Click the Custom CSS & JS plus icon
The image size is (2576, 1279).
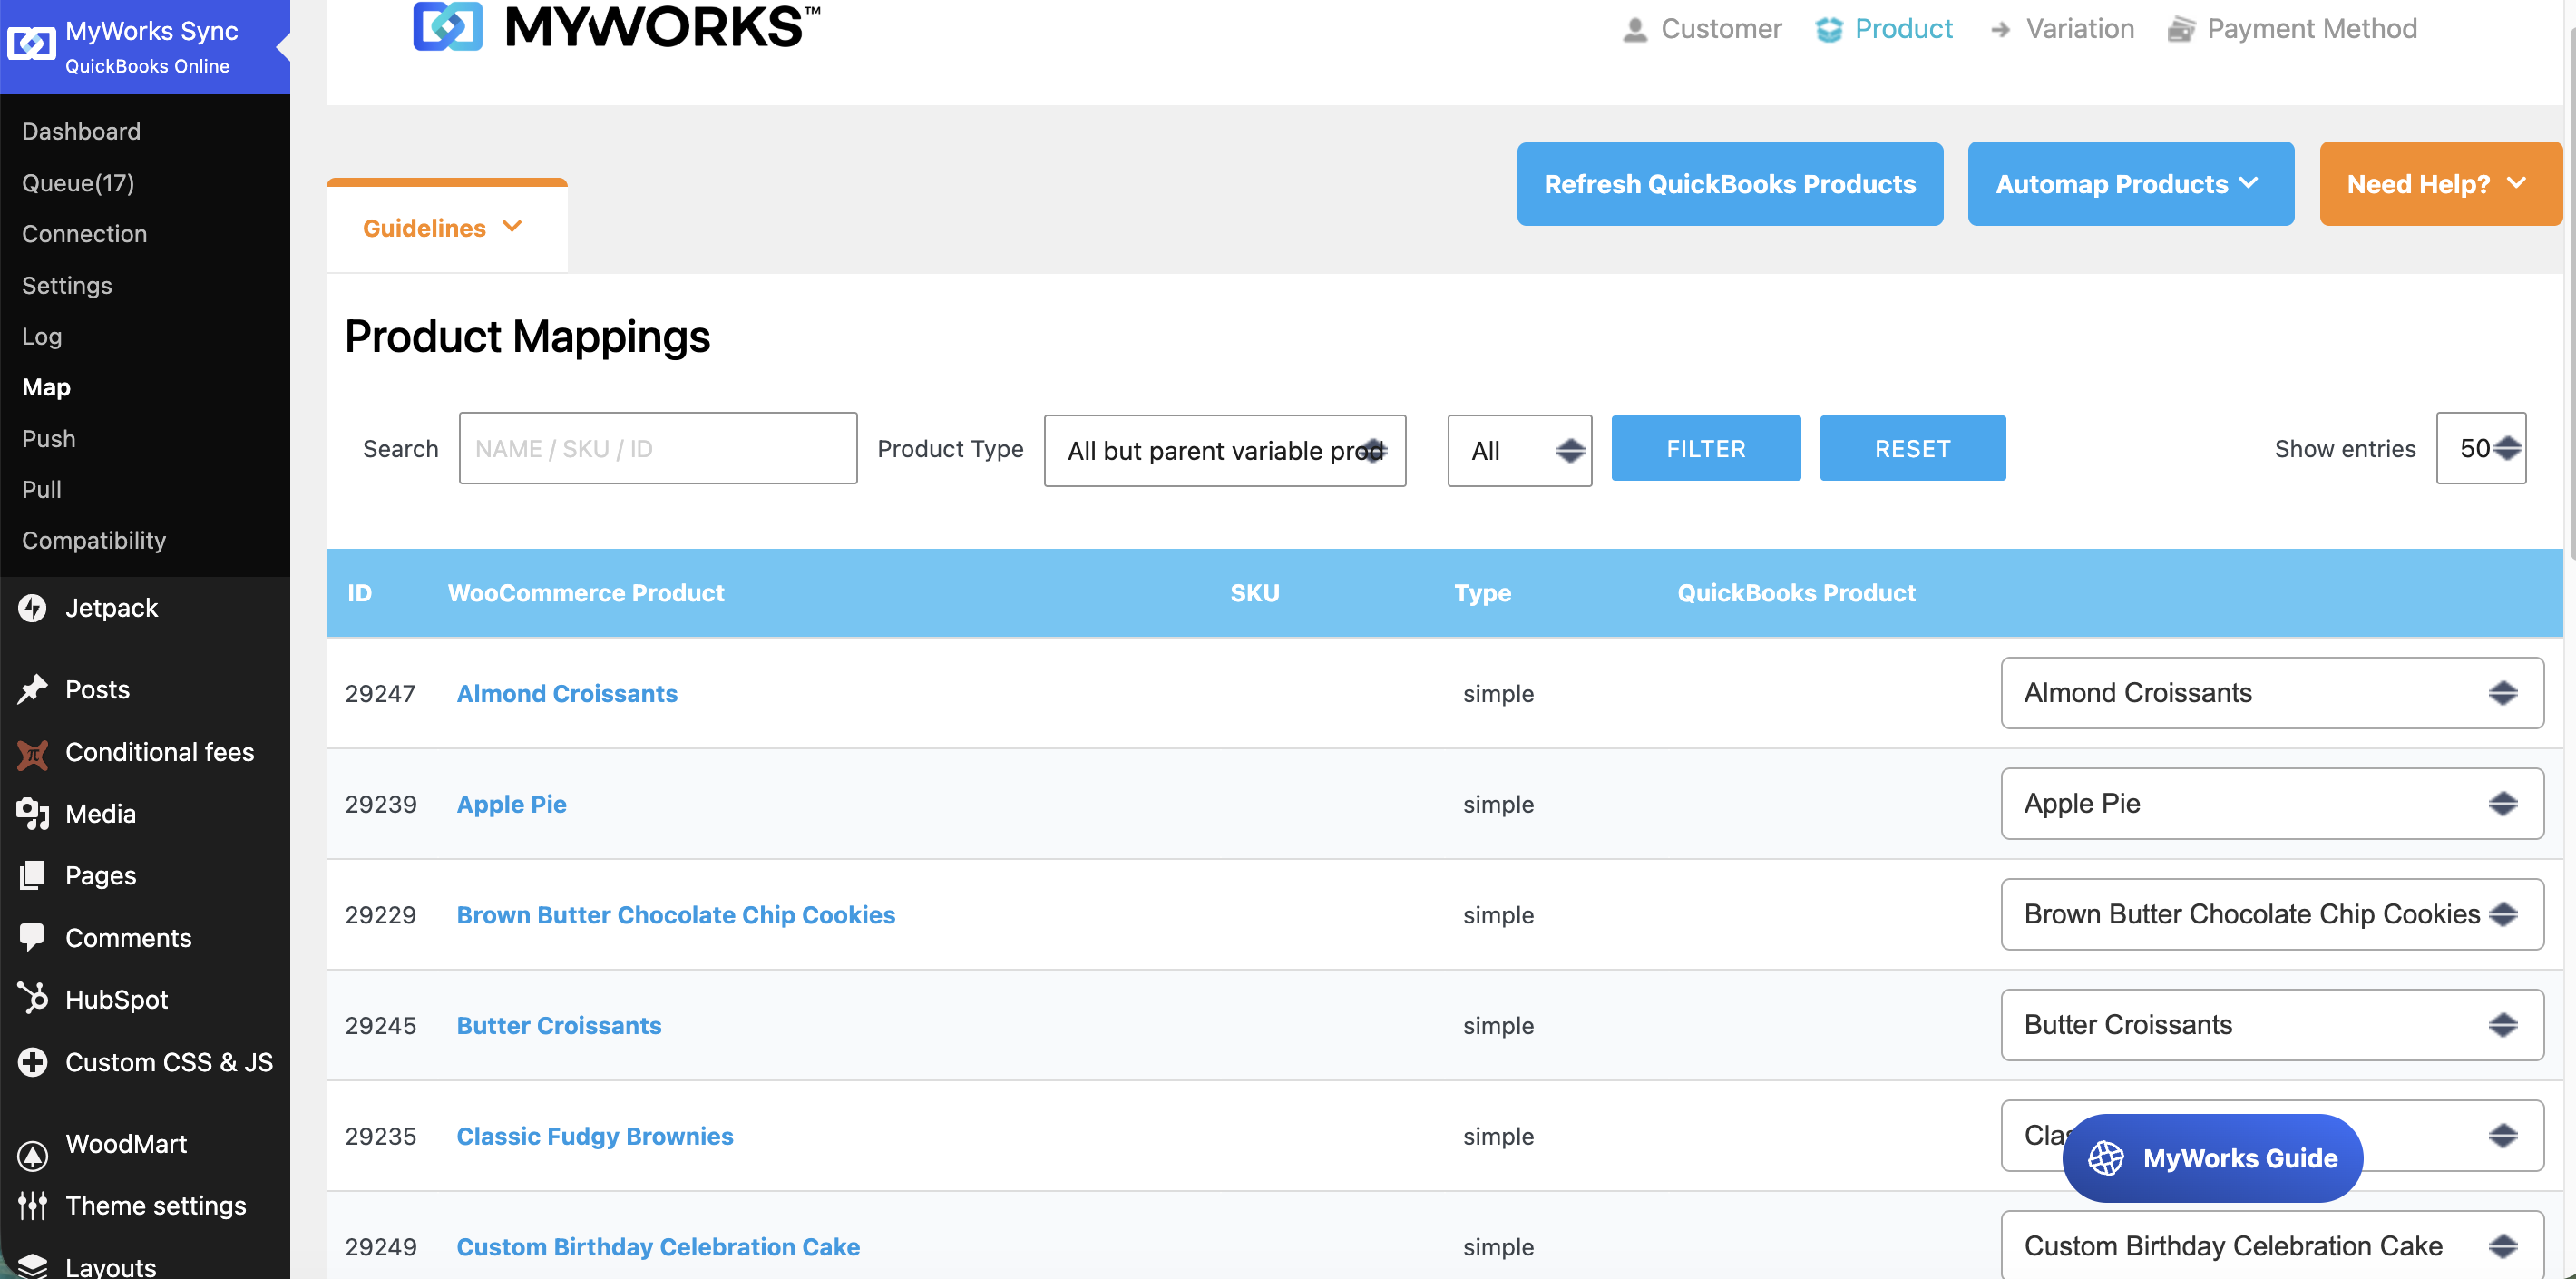point(33,1061)
